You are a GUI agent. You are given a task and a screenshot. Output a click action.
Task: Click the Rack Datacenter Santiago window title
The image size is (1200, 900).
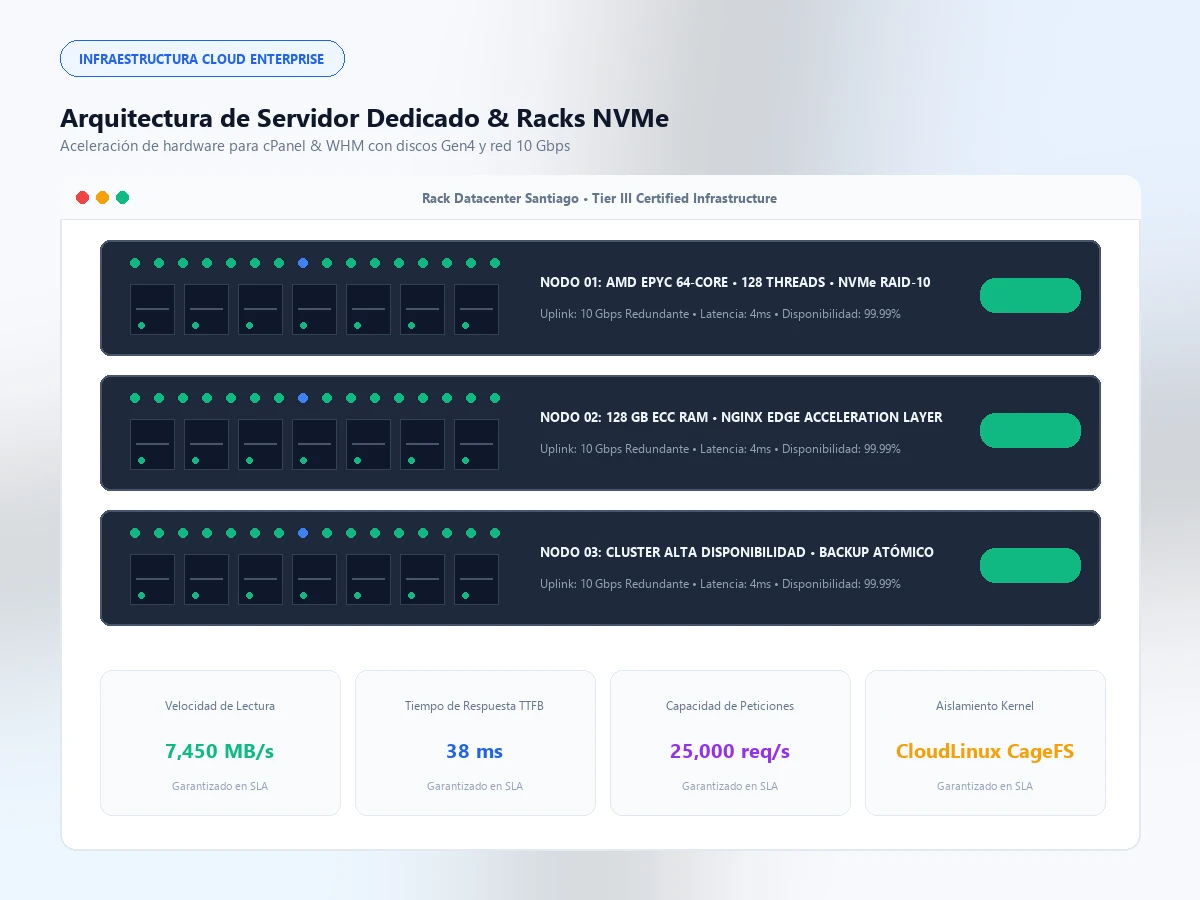[600, 198]
